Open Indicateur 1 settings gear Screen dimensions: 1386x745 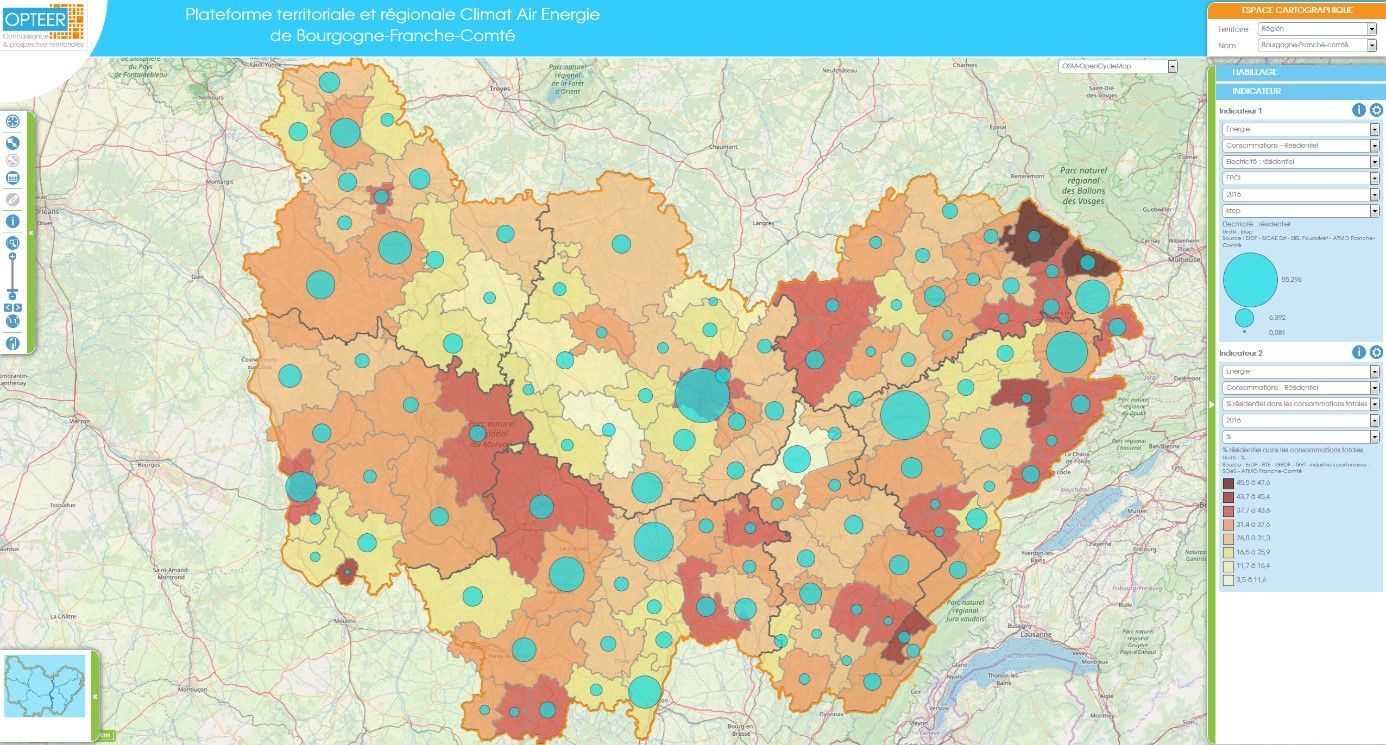[x=1376, y=110]
